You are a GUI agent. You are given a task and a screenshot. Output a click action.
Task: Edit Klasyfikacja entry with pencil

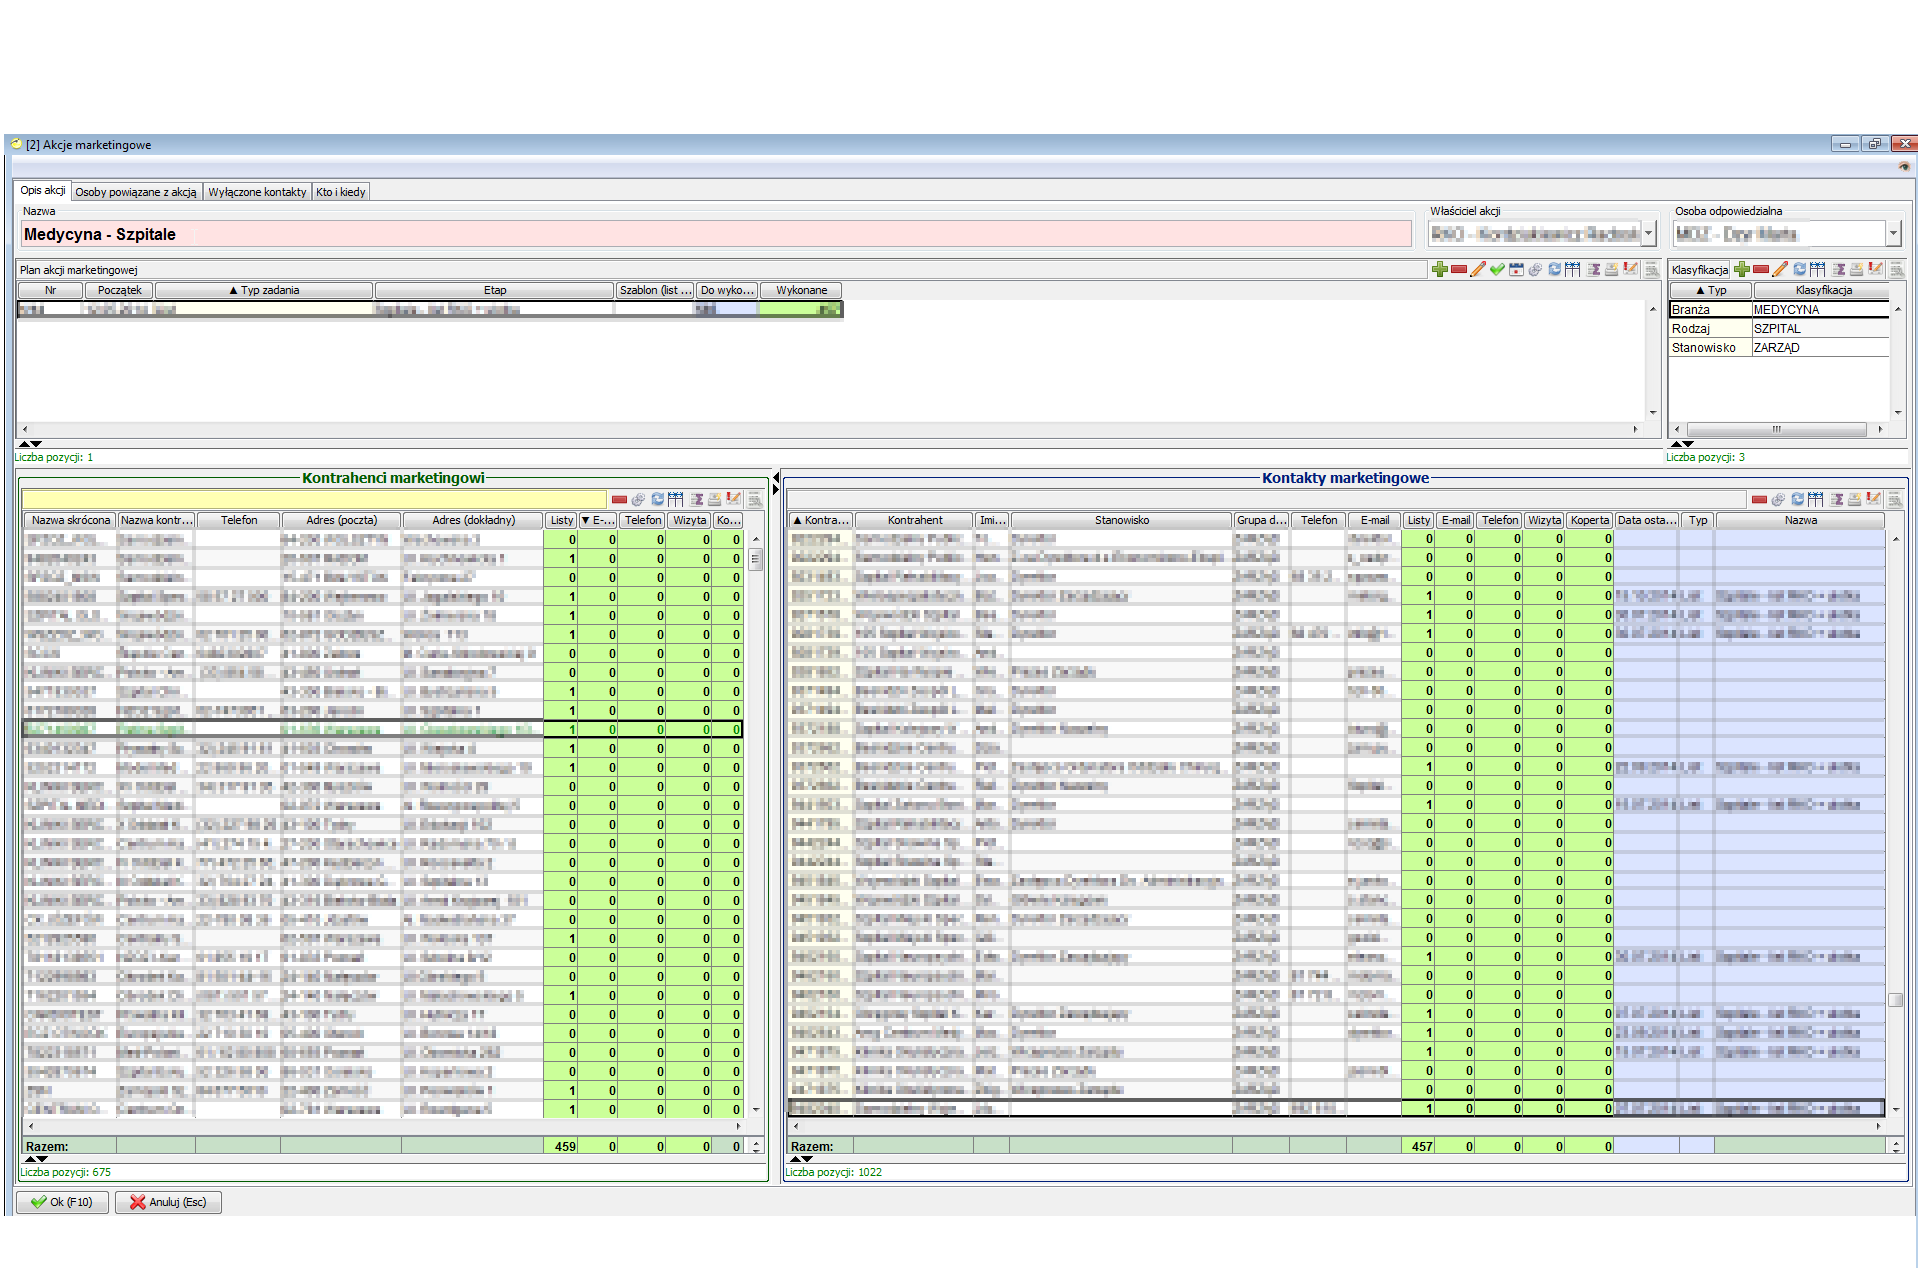(1780, 269)
